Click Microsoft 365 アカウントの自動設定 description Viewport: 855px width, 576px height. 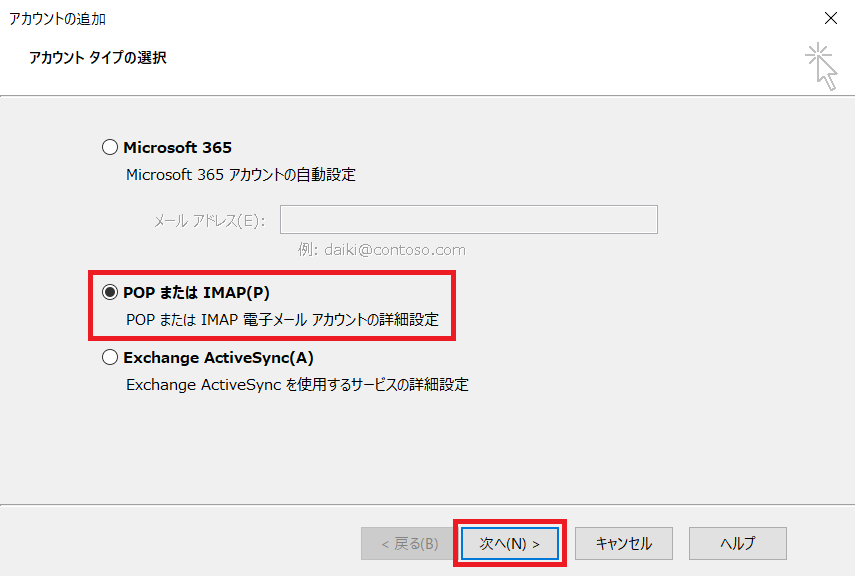240,175
